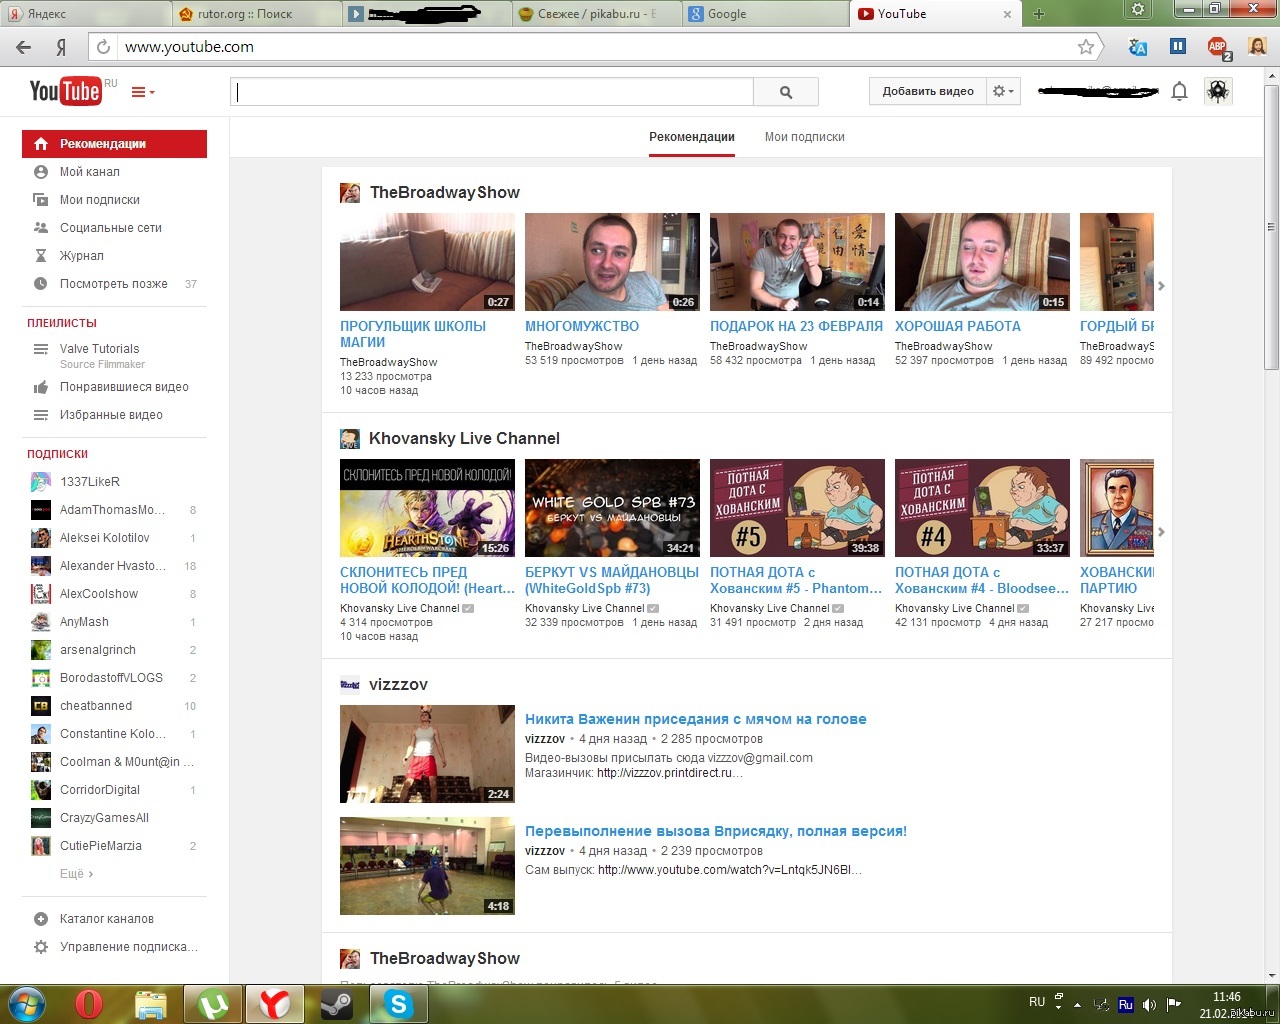Click the cheatbanned channel avatar icon
Viewport: 1280px width, 1024px height.
click(41, 706)
